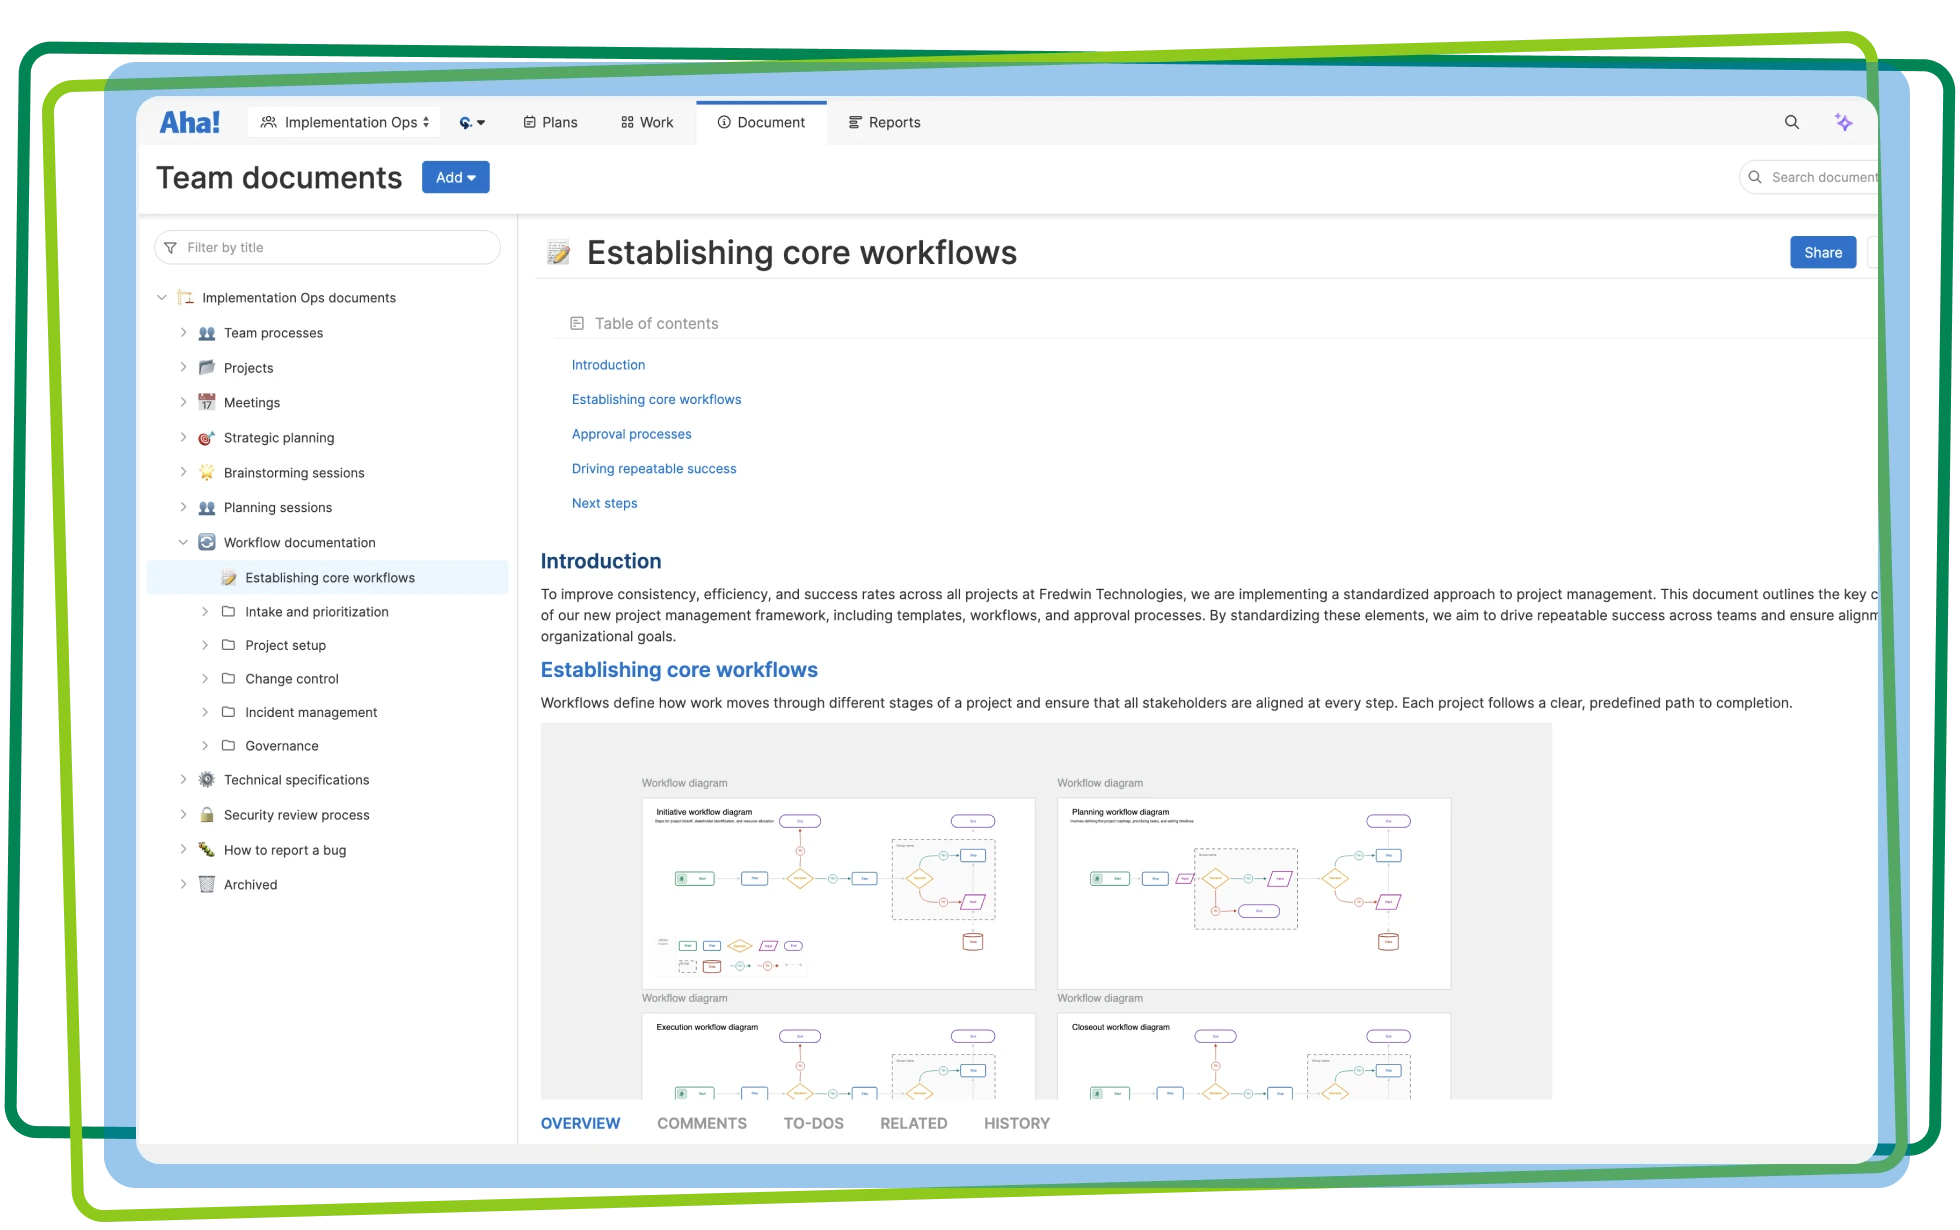
Task: Open the HISTORY tab
Action: 1016,1123
